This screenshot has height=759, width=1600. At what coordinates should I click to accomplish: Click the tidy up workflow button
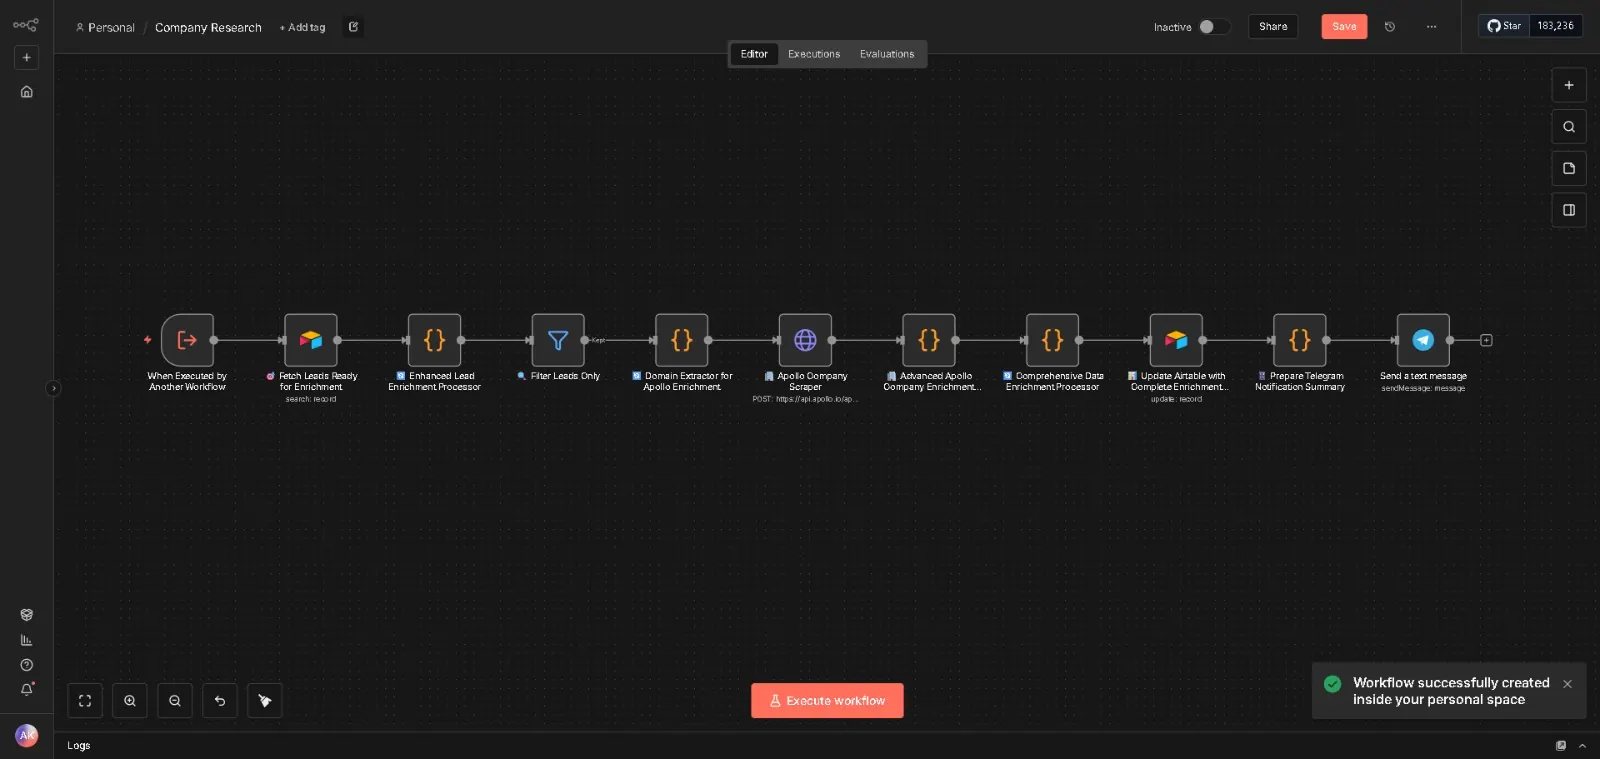point(265,701)
